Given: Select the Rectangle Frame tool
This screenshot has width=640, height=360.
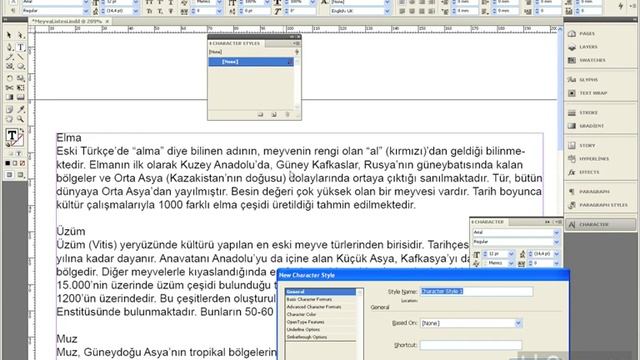Looking at the screenshot, I should coord(9,66).
